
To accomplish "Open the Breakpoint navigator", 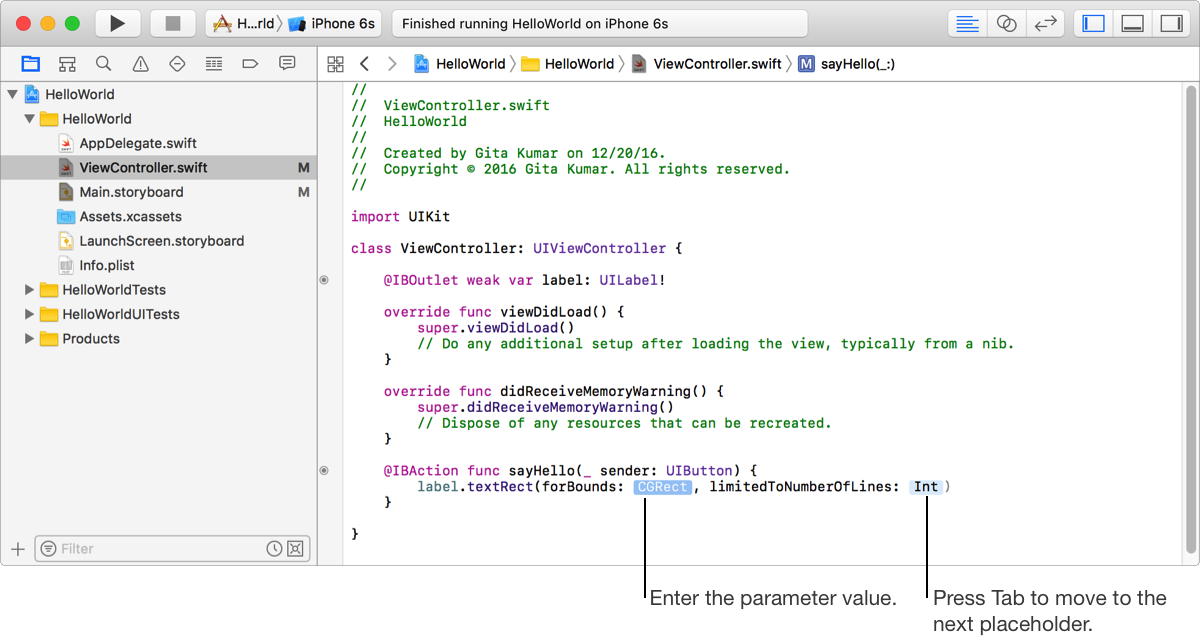I will (250, 63).
